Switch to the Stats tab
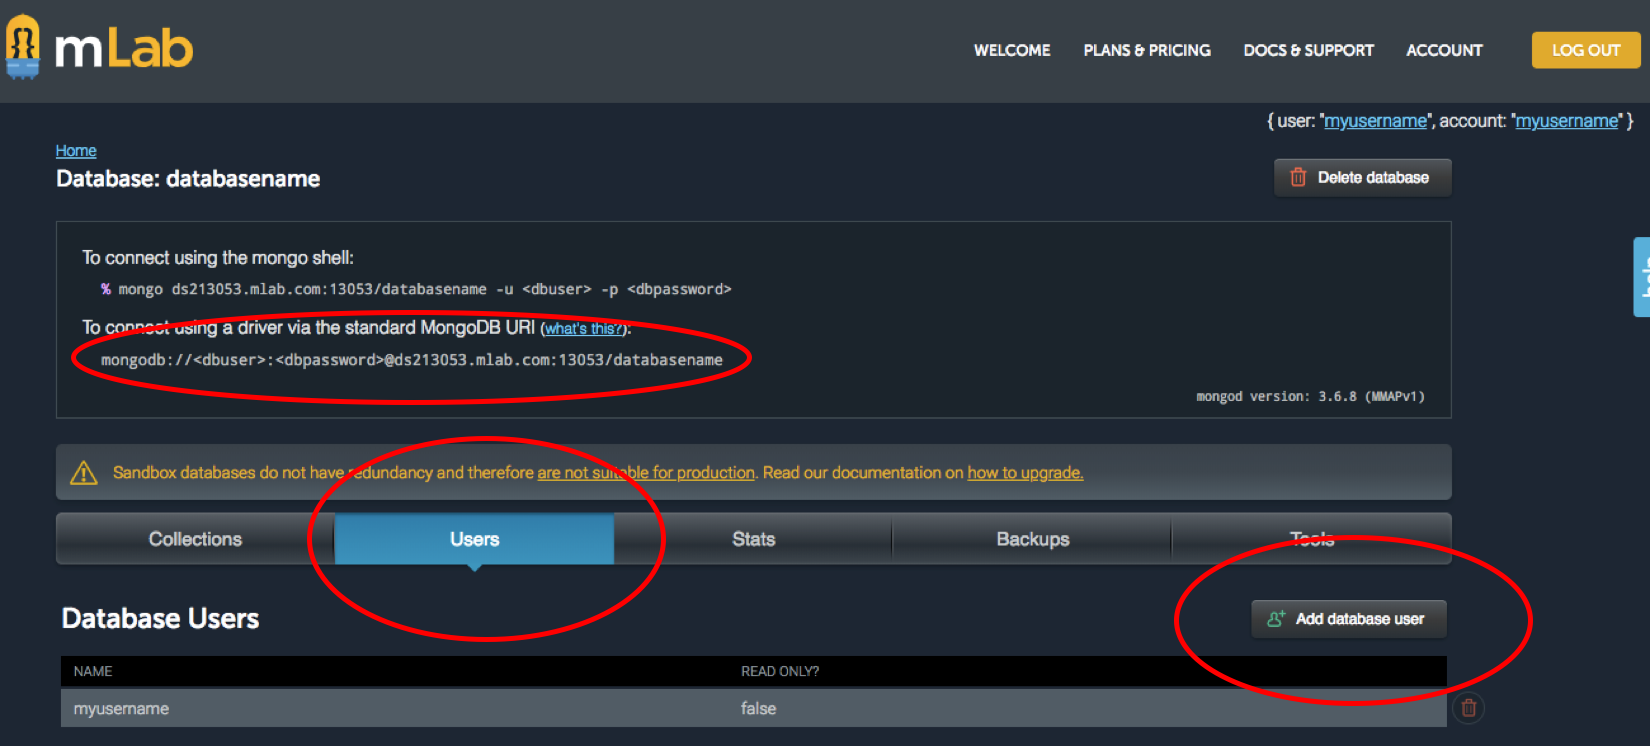 coord(753,539)
